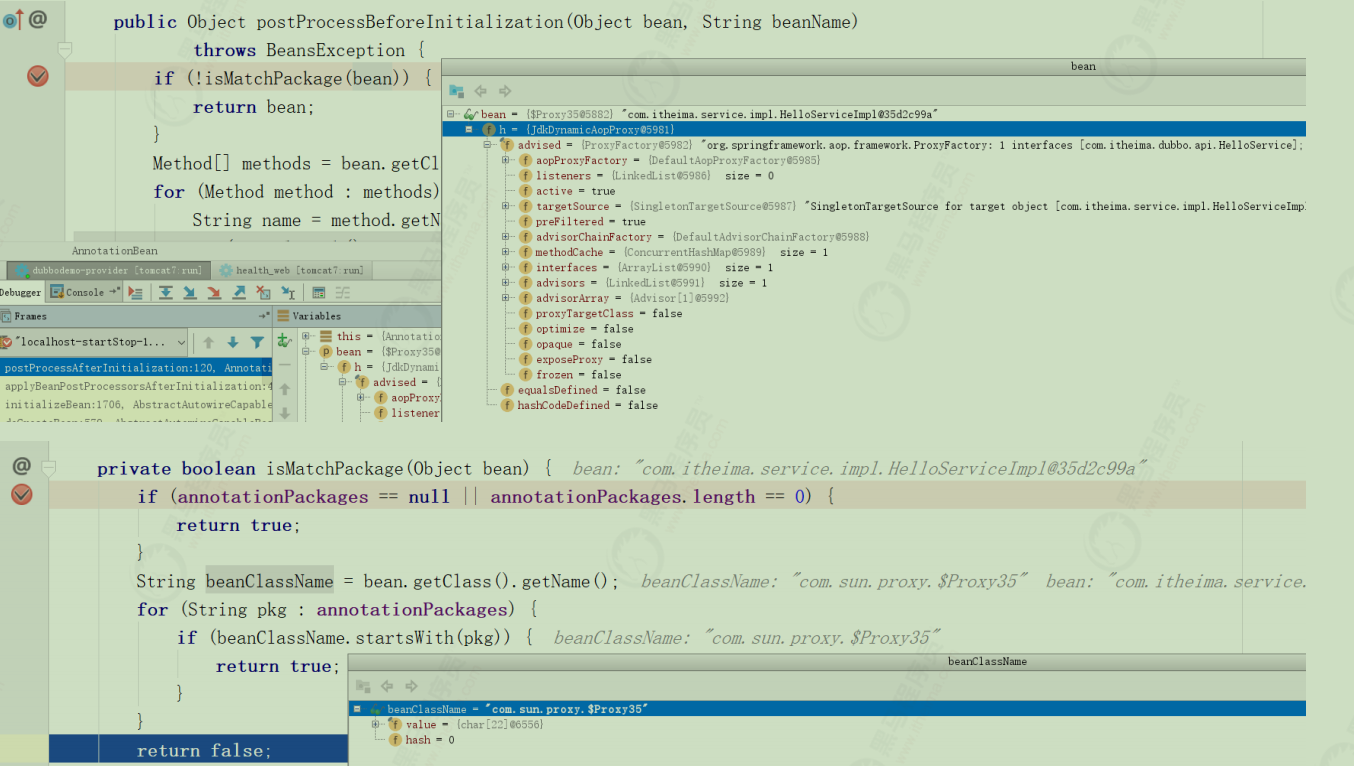
Task: Switch to health_web [tomcat7:run] tab
Action: coord(292,270)
